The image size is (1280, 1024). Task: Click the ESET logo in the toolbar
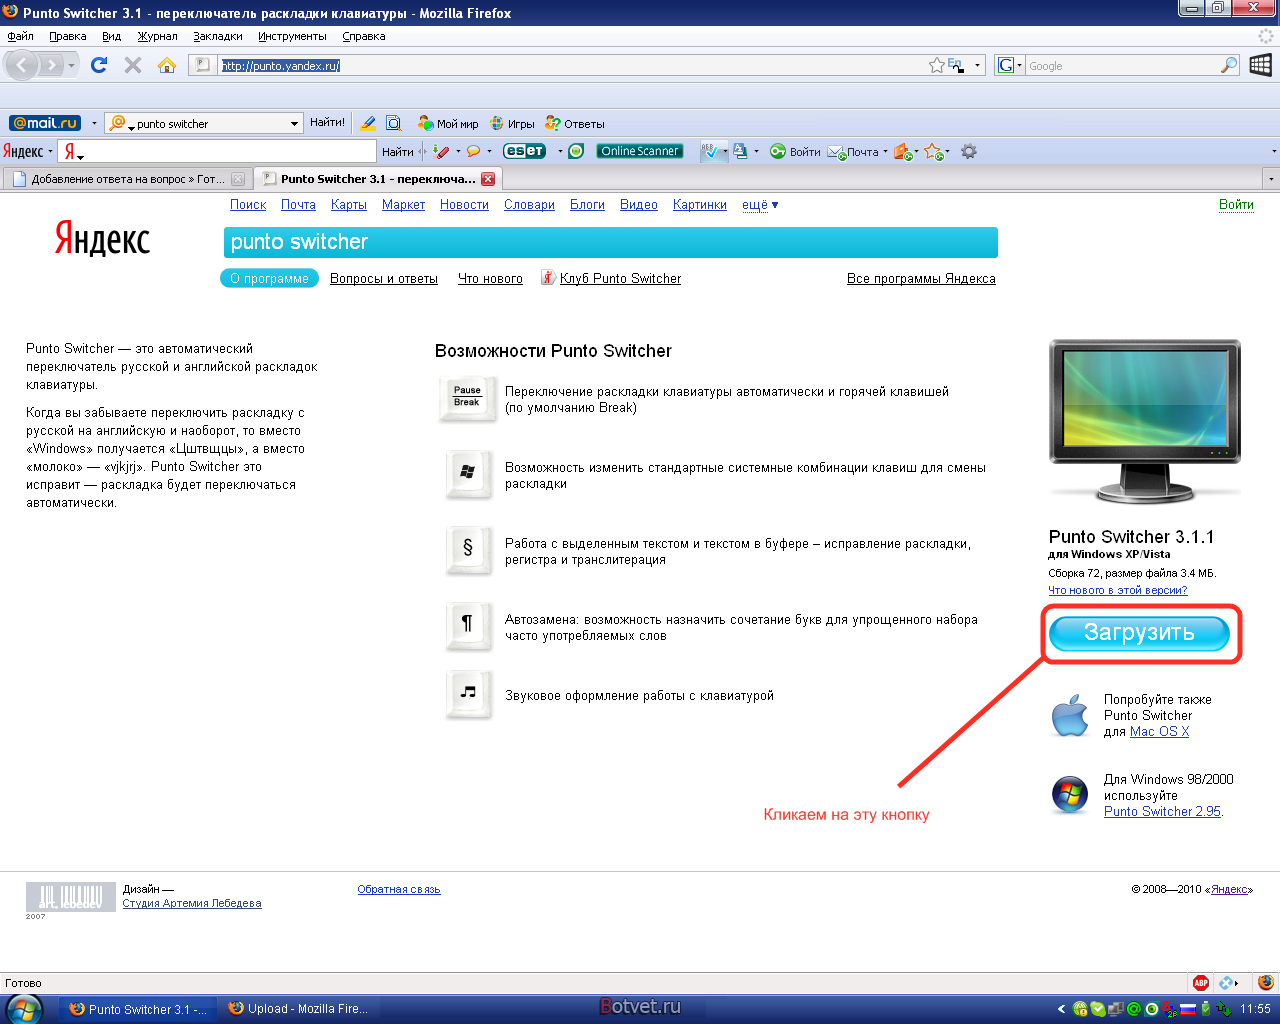(524, 151)
